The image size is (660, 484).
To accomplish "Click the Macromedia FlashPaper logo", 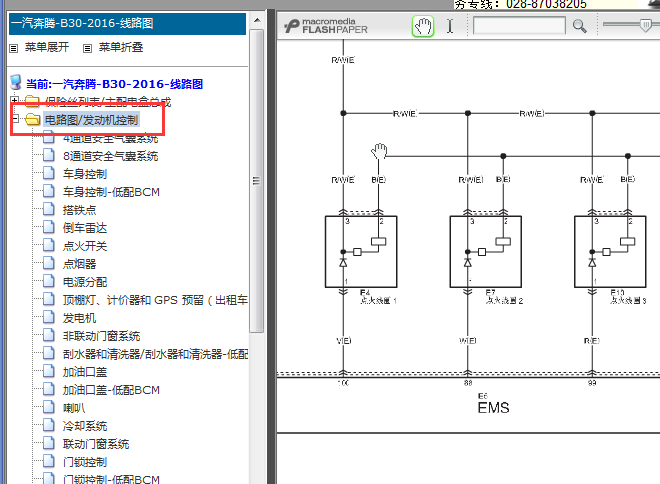I will coord(325,26).
